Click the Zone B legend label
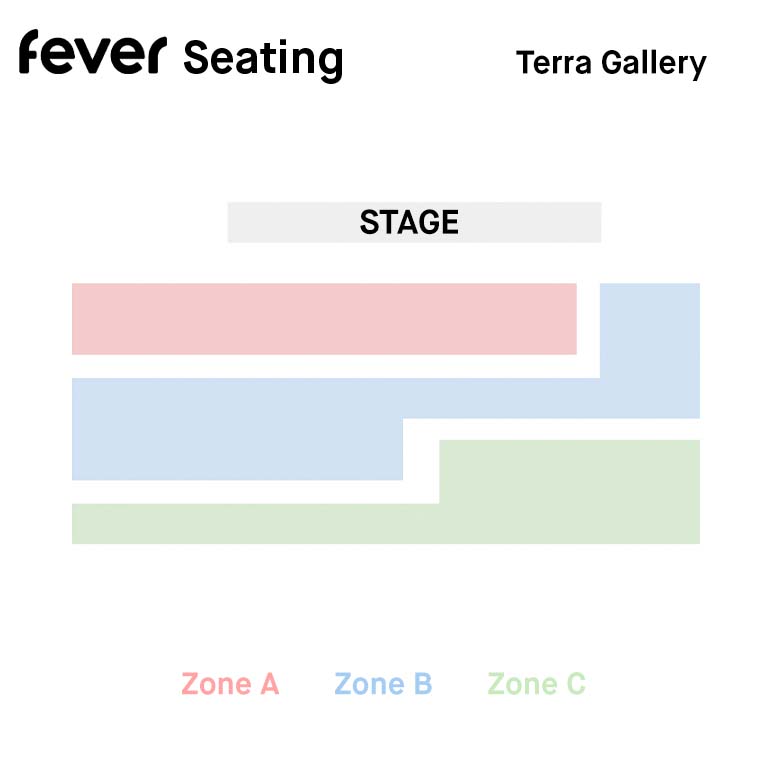768x768 pixels. [x=383, y=684]
